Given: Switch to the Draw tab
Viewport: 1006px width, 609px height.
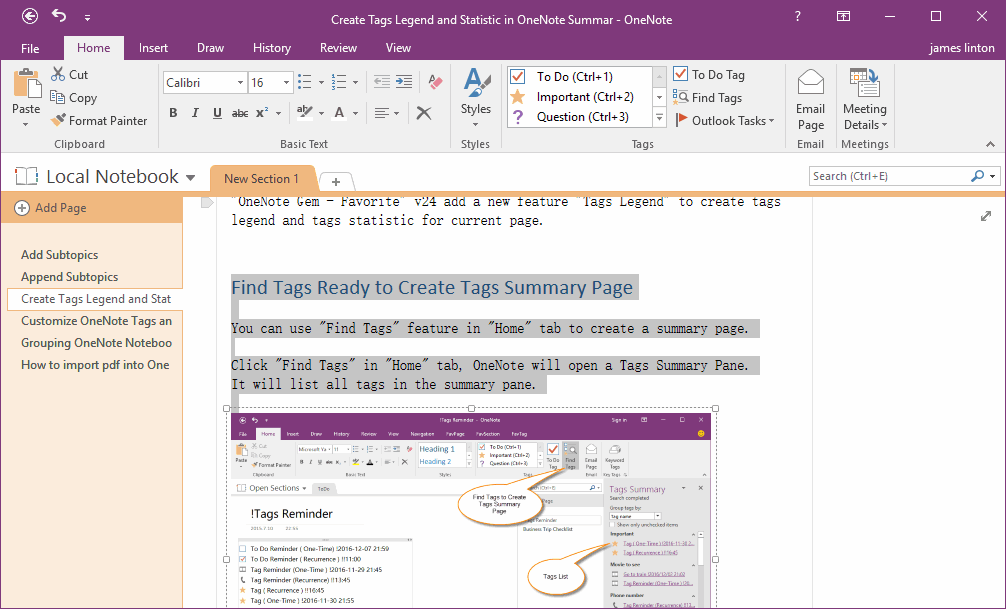Looking at the screenshot, I should pyautogui.click(x=210, y=48).
